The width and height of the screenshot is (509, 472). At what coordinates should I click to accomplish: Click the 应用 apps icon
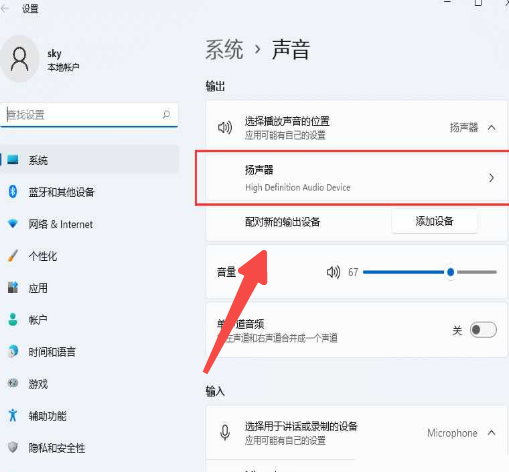tap(13, 287)
